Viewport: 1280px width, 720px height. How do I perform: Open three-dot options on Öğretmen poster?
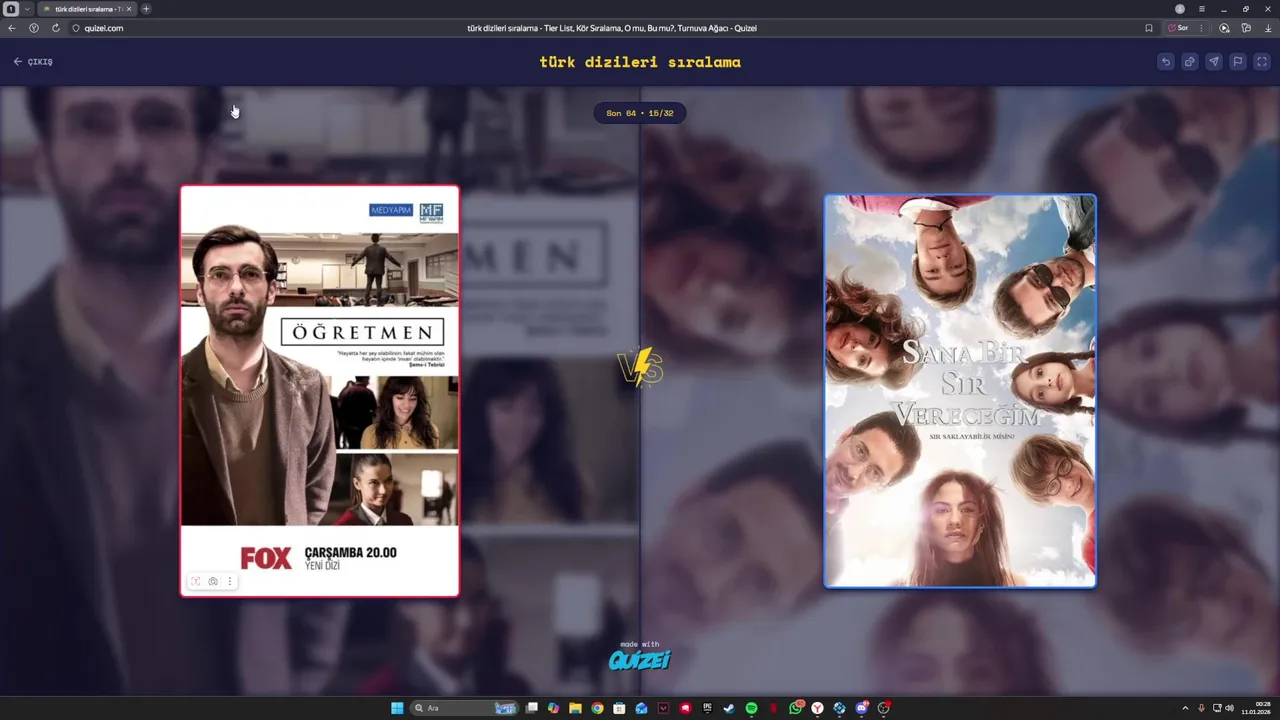coord(229,581)
